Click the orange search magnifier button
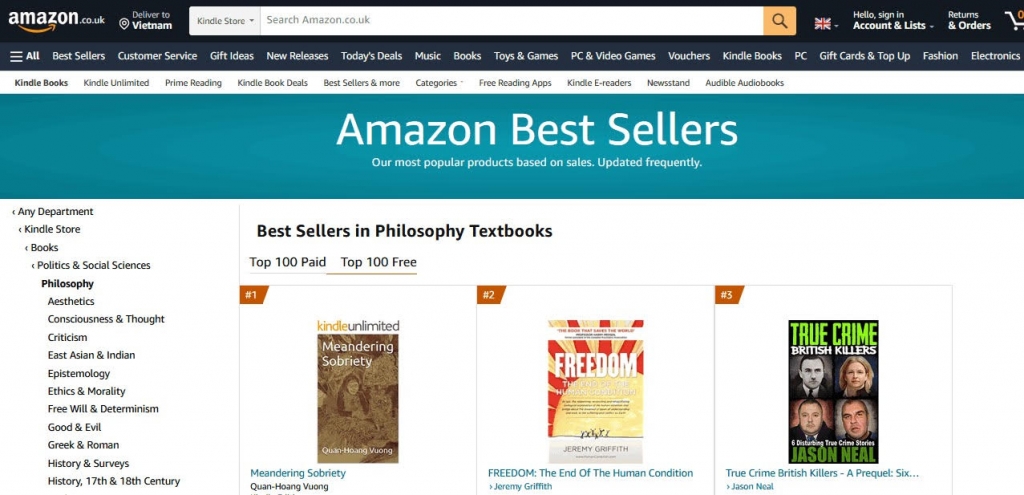Viewport: 1024px width, 495px height. [x=779, y=20]
